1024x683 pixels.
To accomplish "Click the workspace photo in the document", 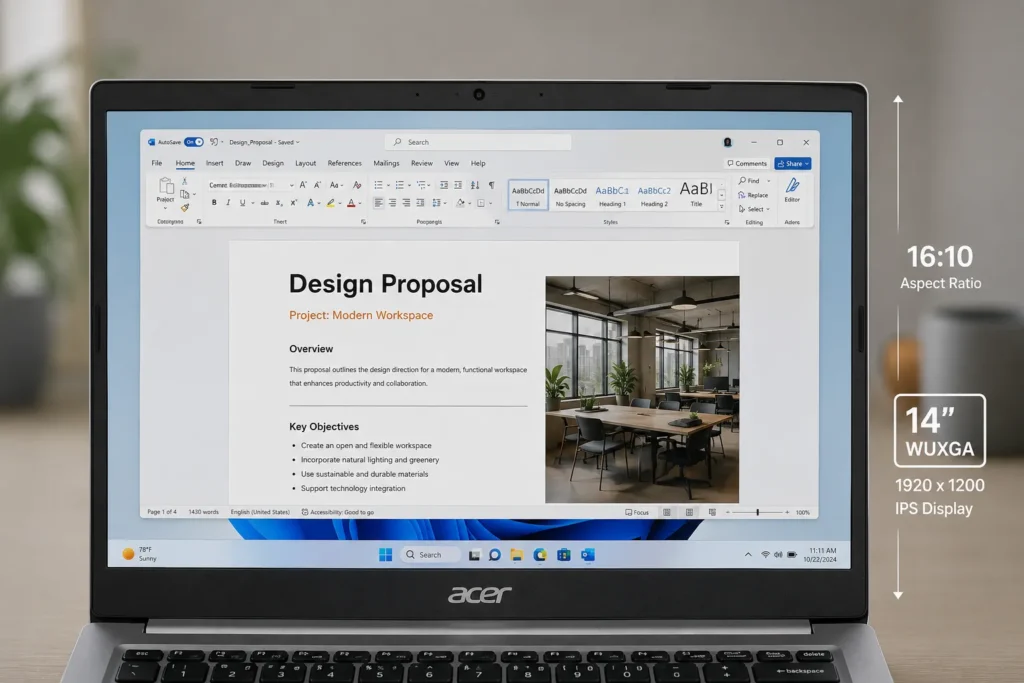I will [643, 389].
